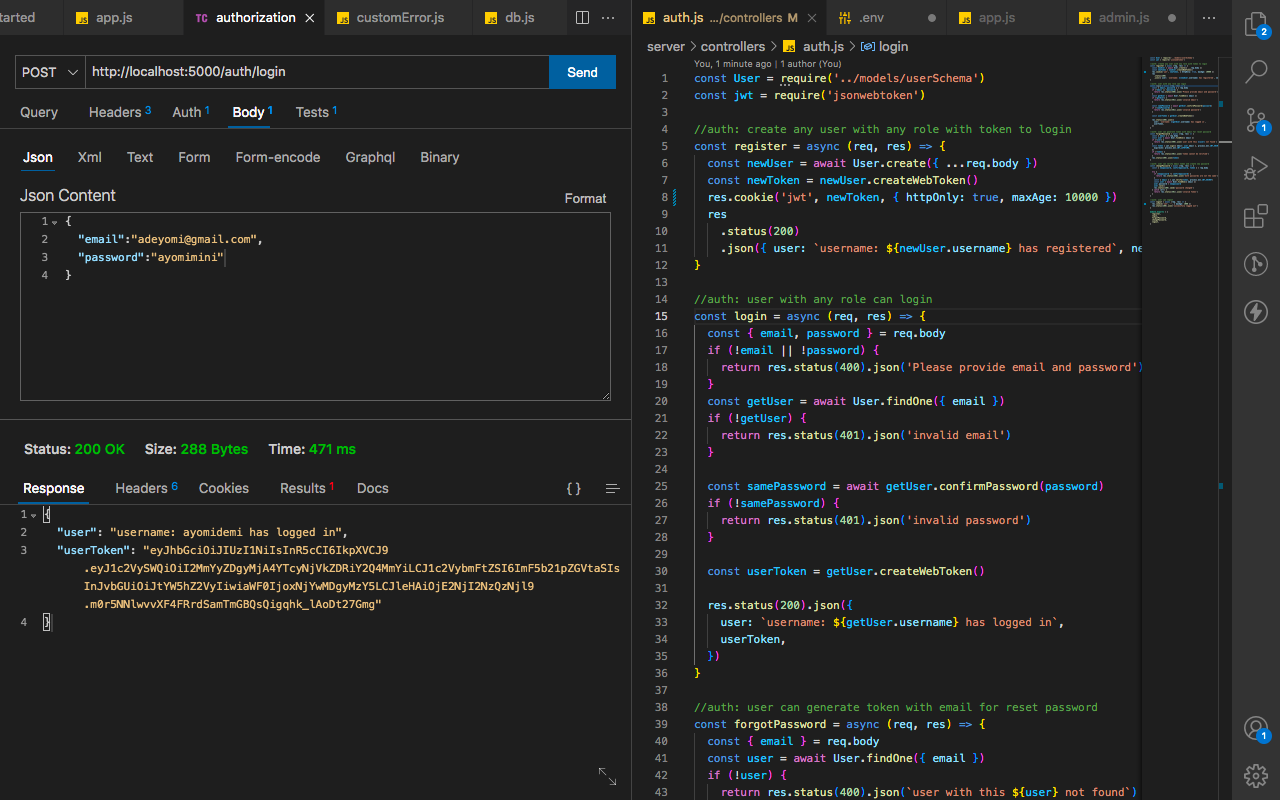
Task: Open the Accounts icon near bottom sidebar
Action: click(x=1256, y=729)
